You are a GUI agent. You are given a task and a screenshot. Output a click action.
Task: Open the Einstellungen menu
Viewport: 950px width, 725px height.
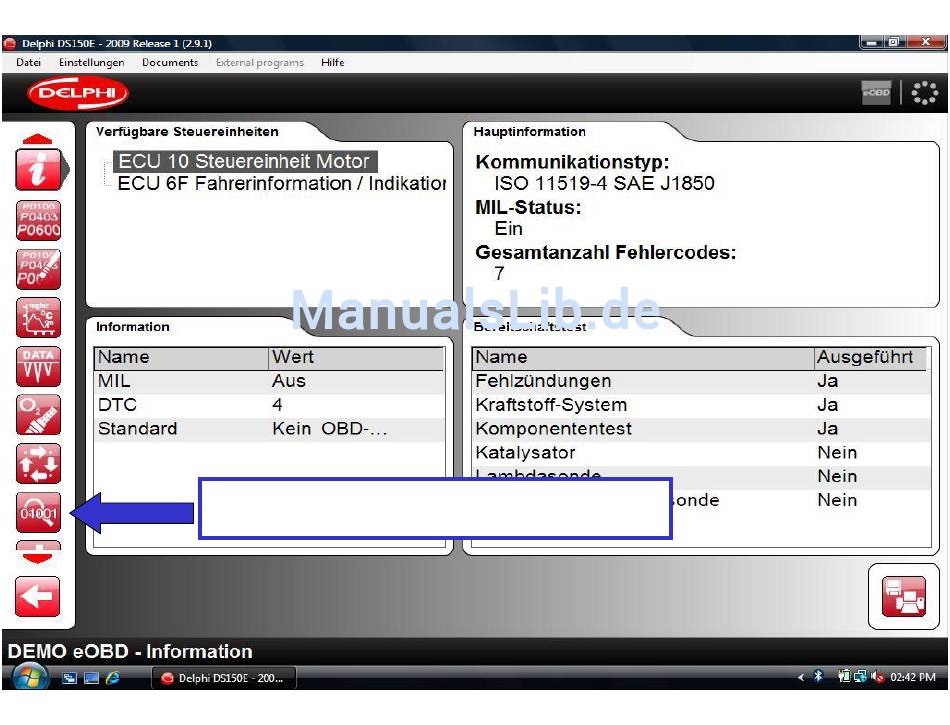91,62
